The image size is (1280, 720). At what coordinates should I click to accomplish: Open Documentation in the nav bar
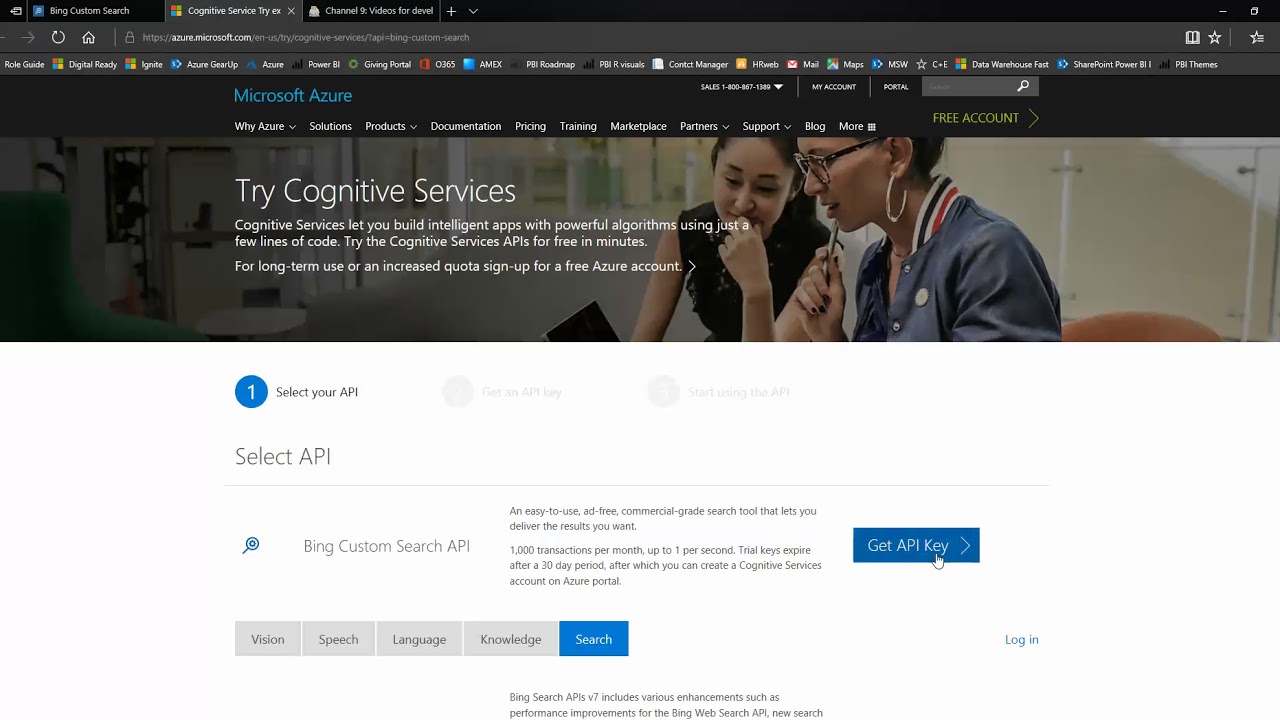pyautogui.click(x=466, y=127)
